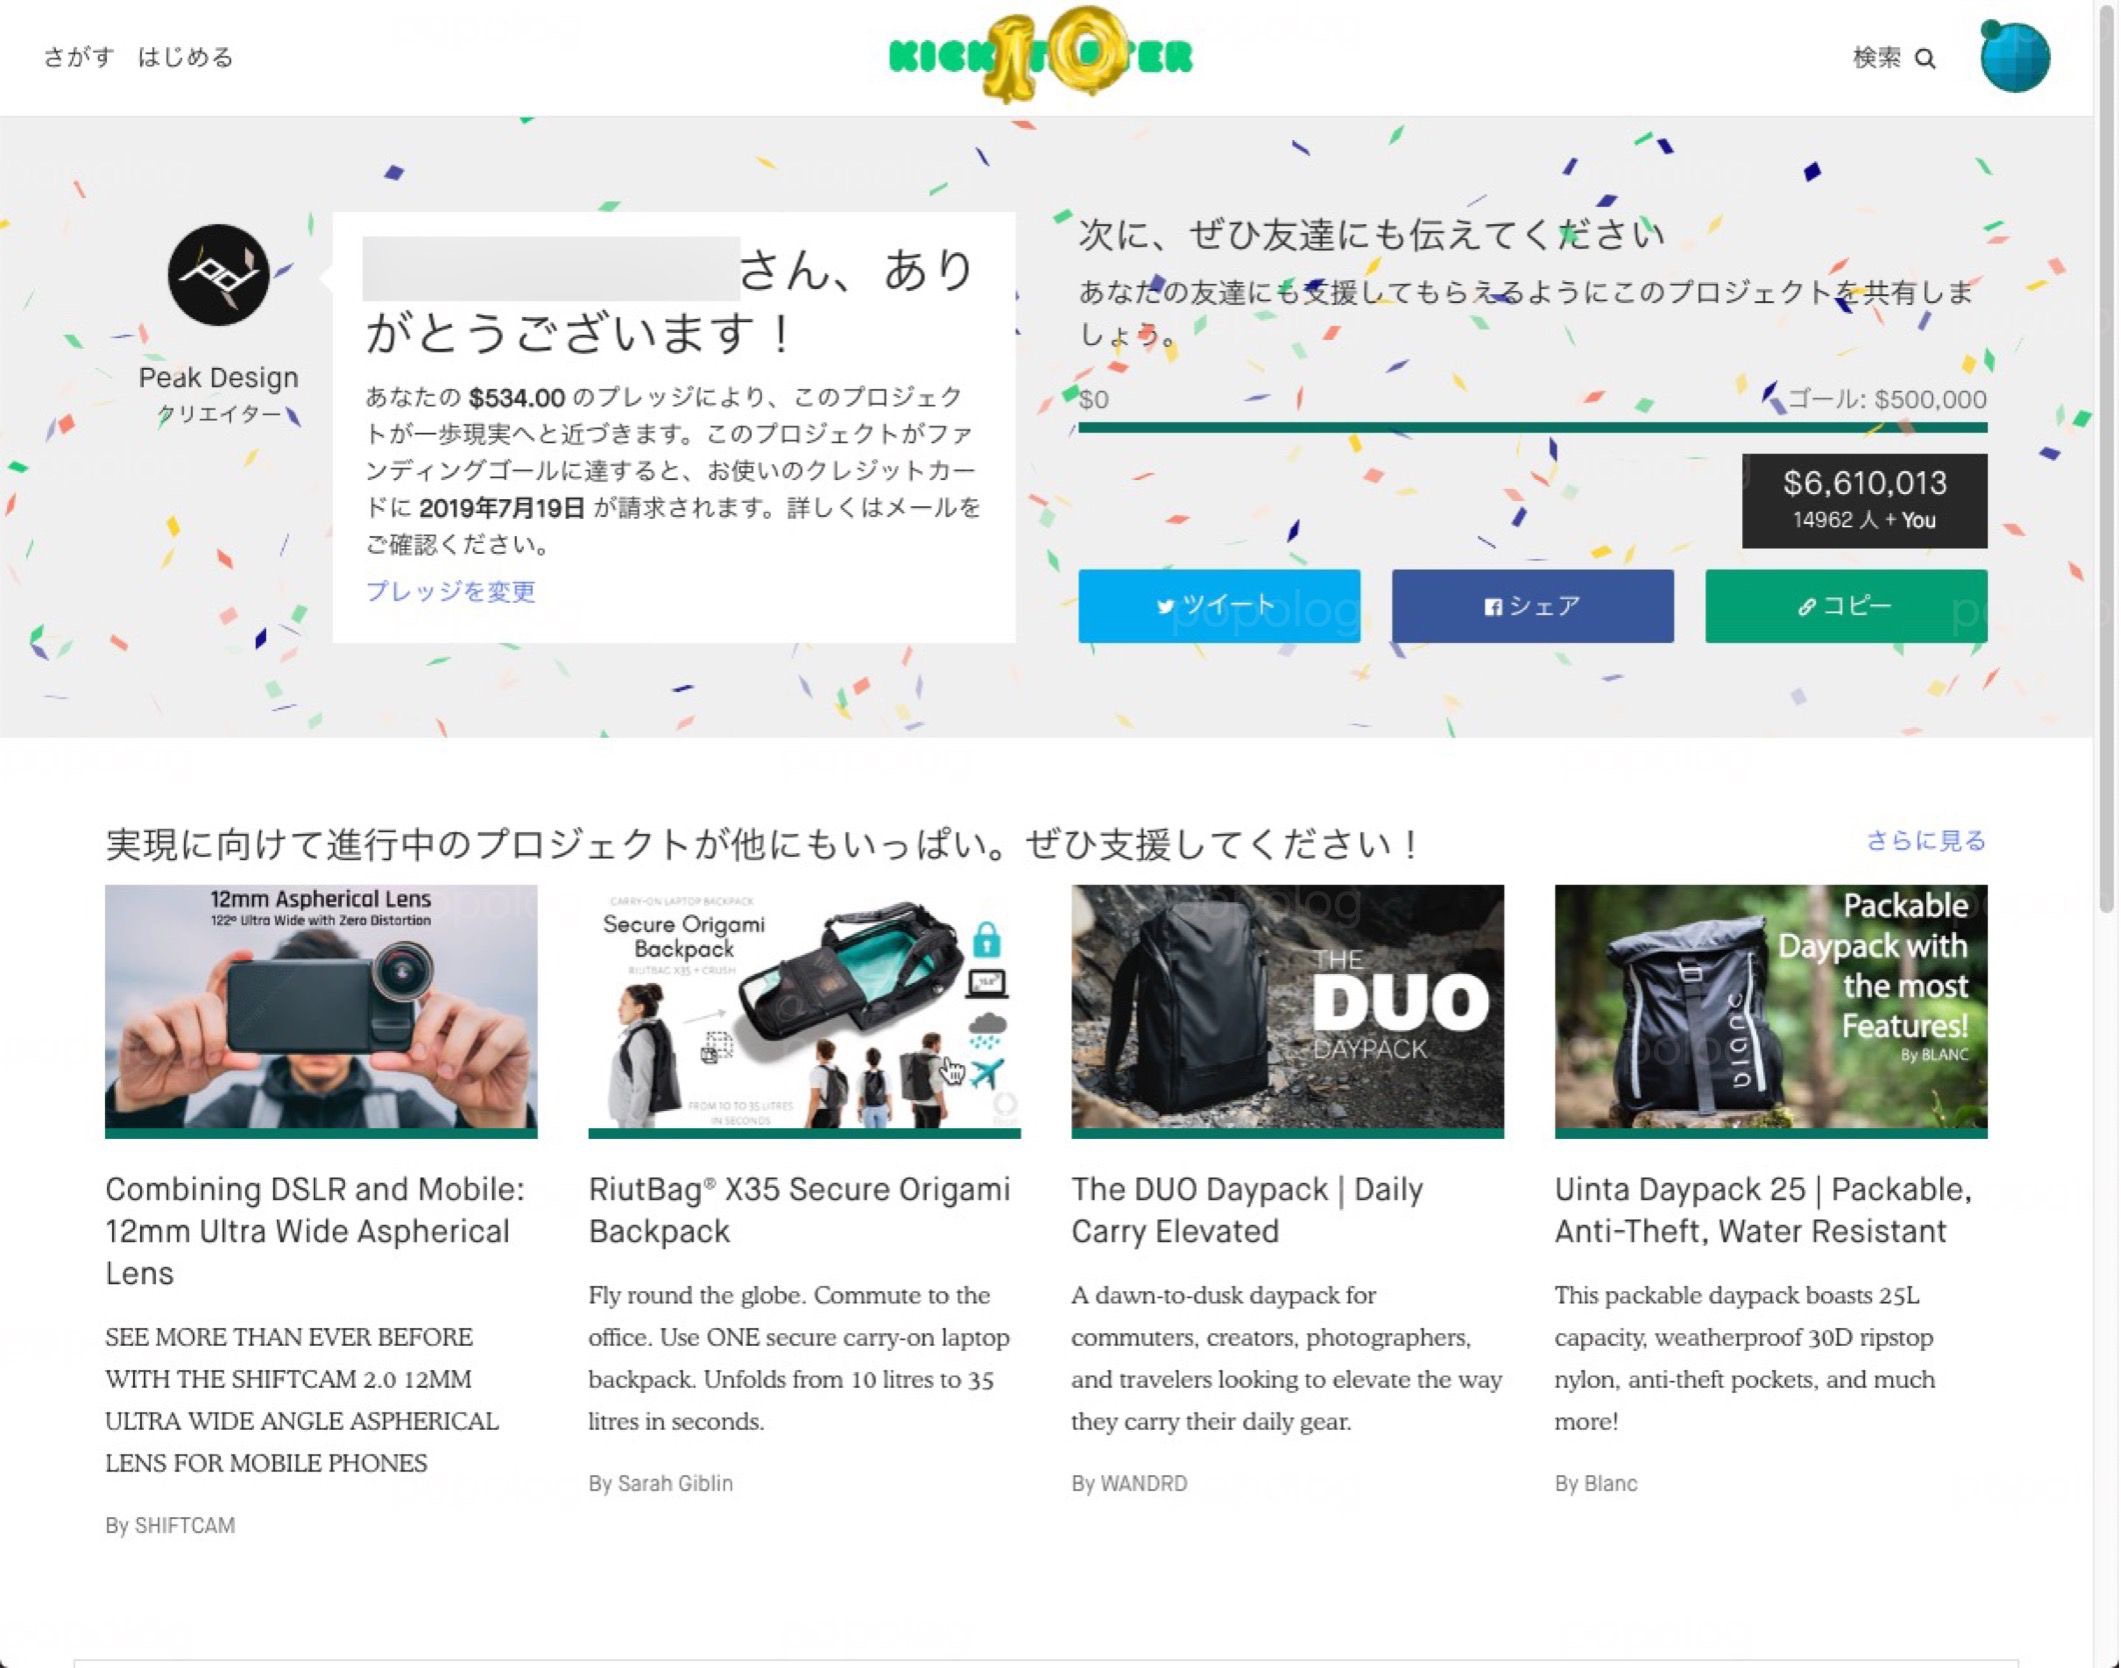Open the user avatar globe icon
The width and height of the screenshot is (2121, 1668).
(2014, 57)
